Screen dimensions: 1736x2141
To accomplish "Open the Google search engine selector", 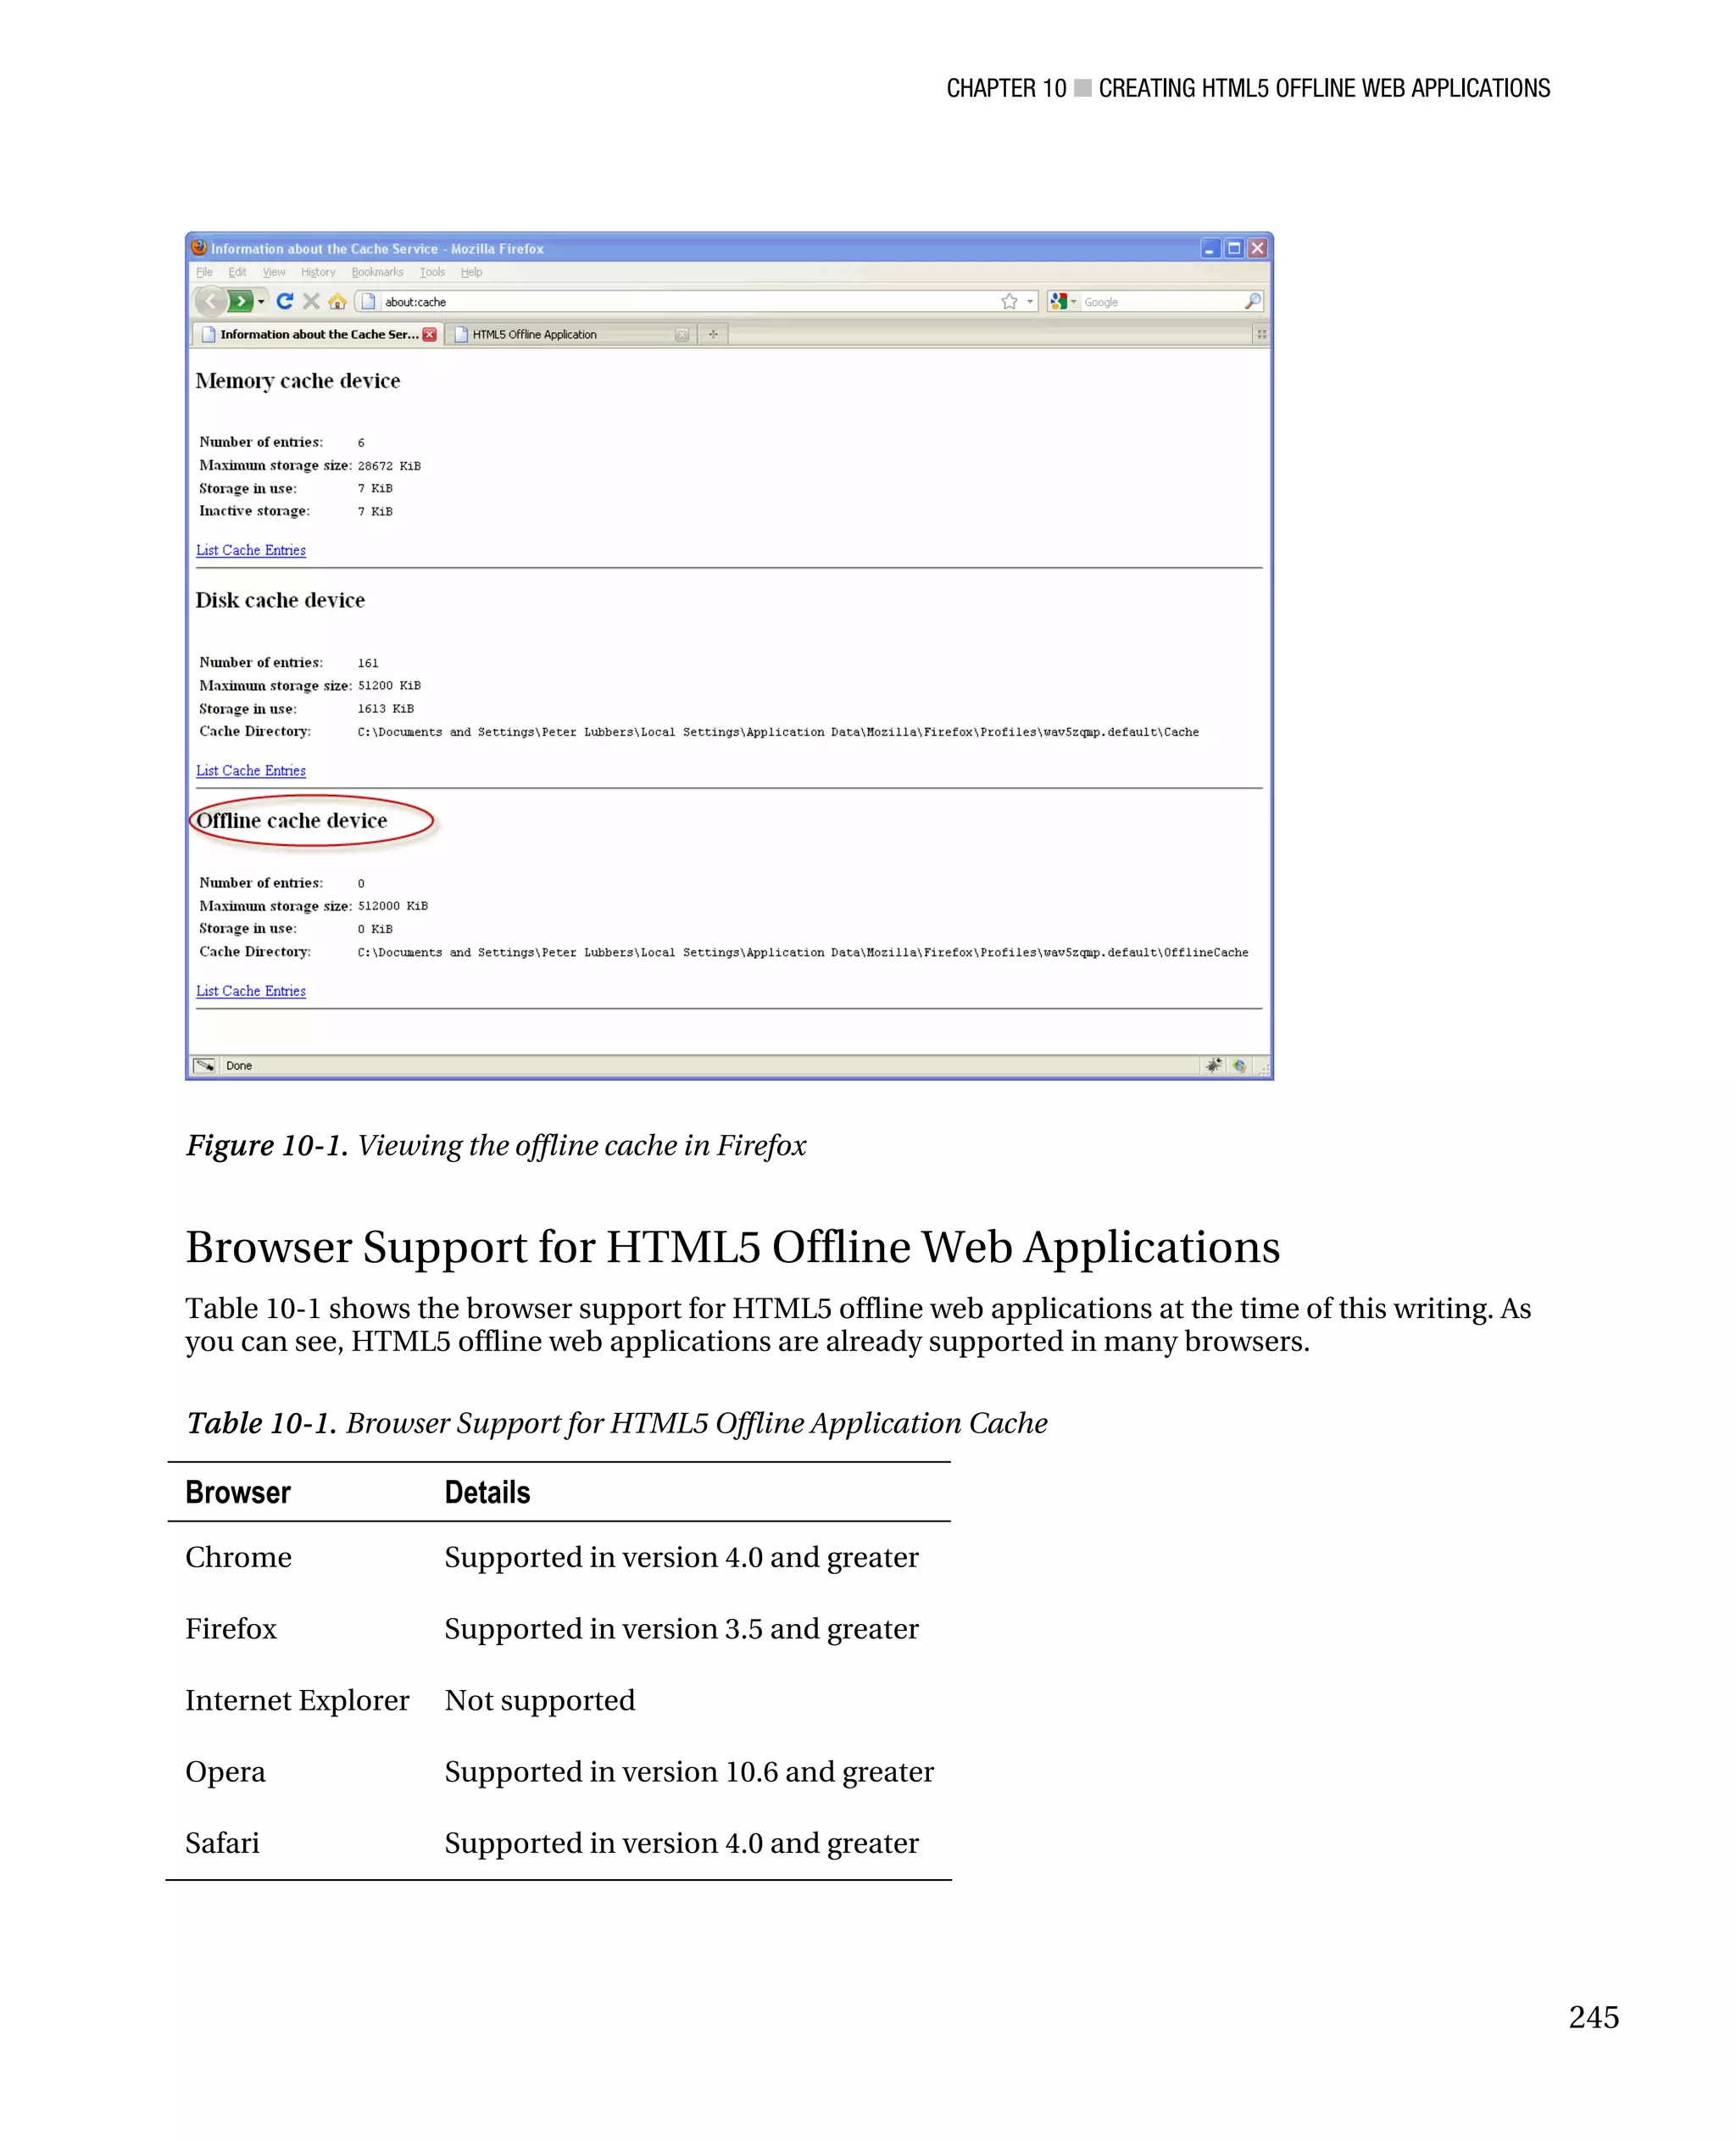I will pyautogui.click(x=1063, y=301).
